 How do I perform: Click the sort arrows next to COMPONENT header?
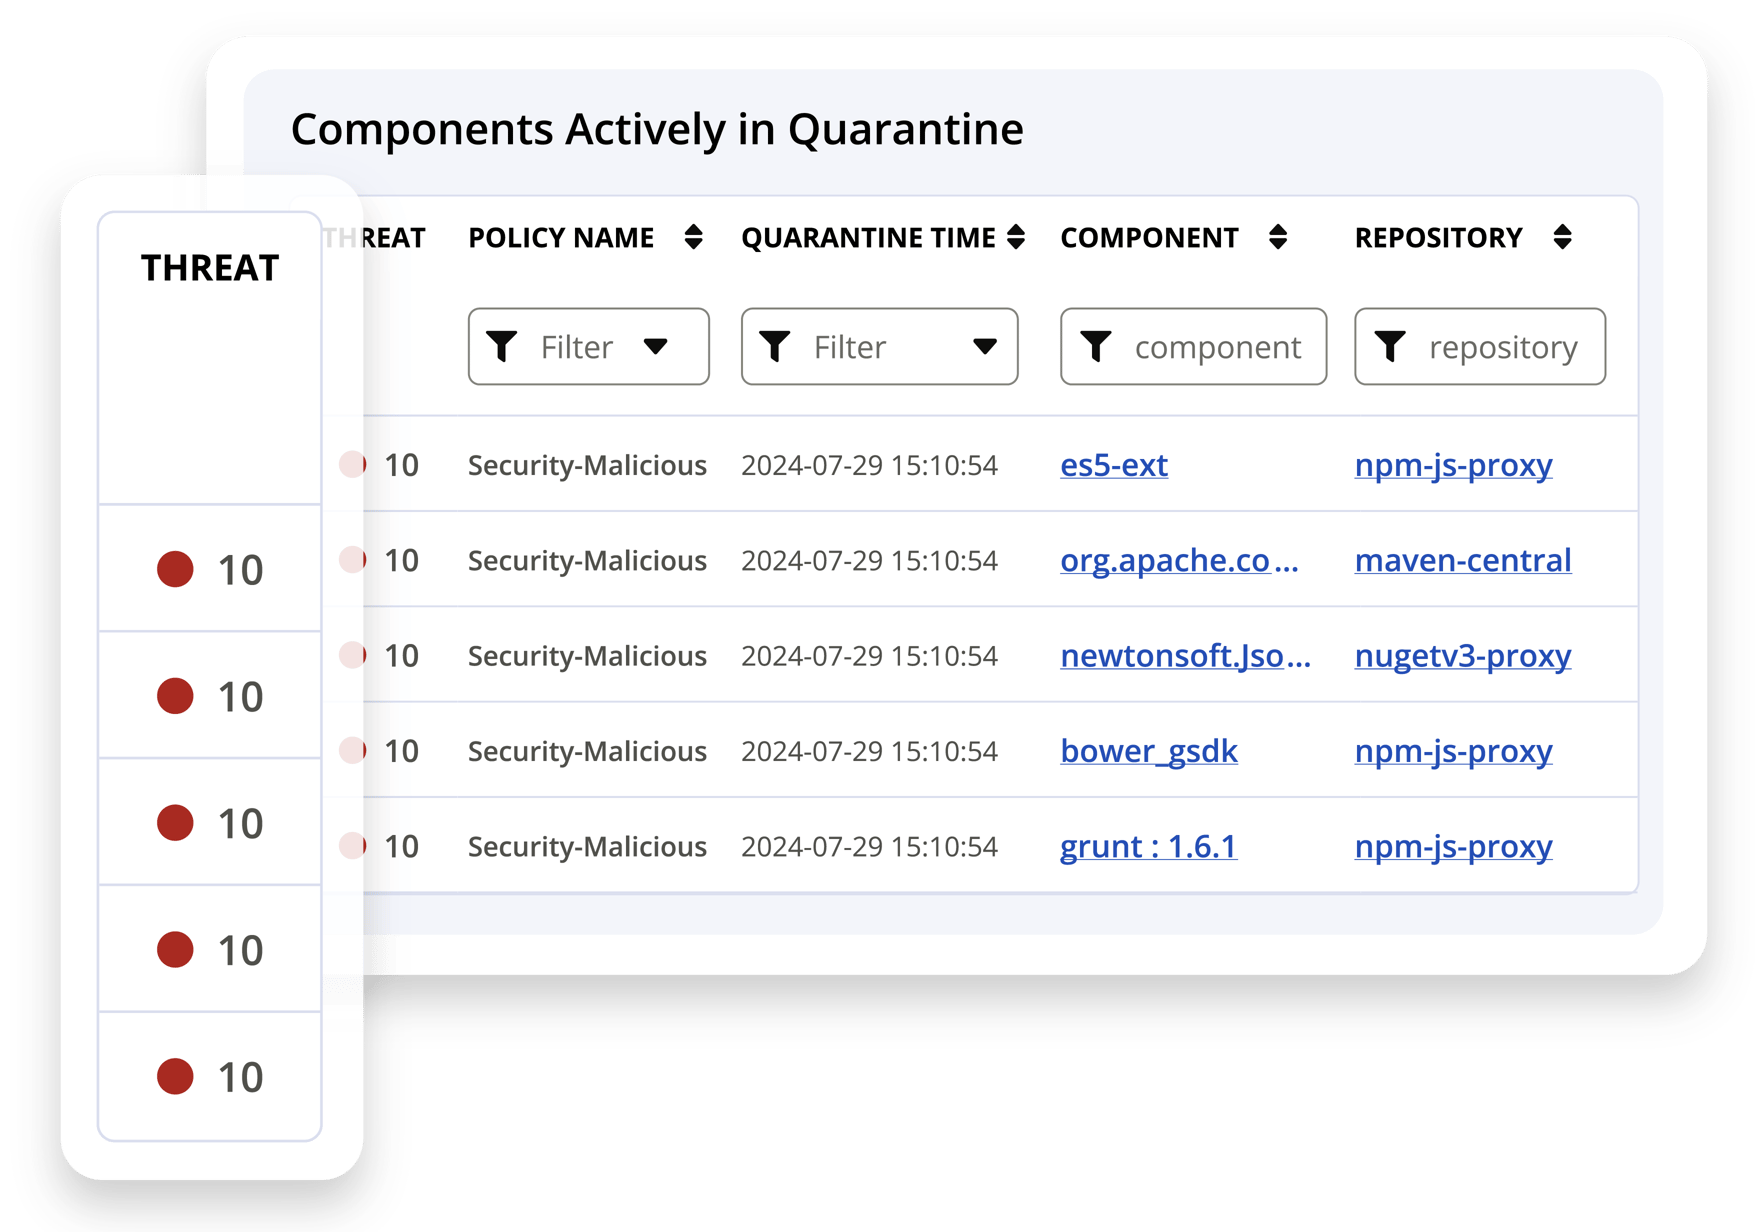[1277, 237]
